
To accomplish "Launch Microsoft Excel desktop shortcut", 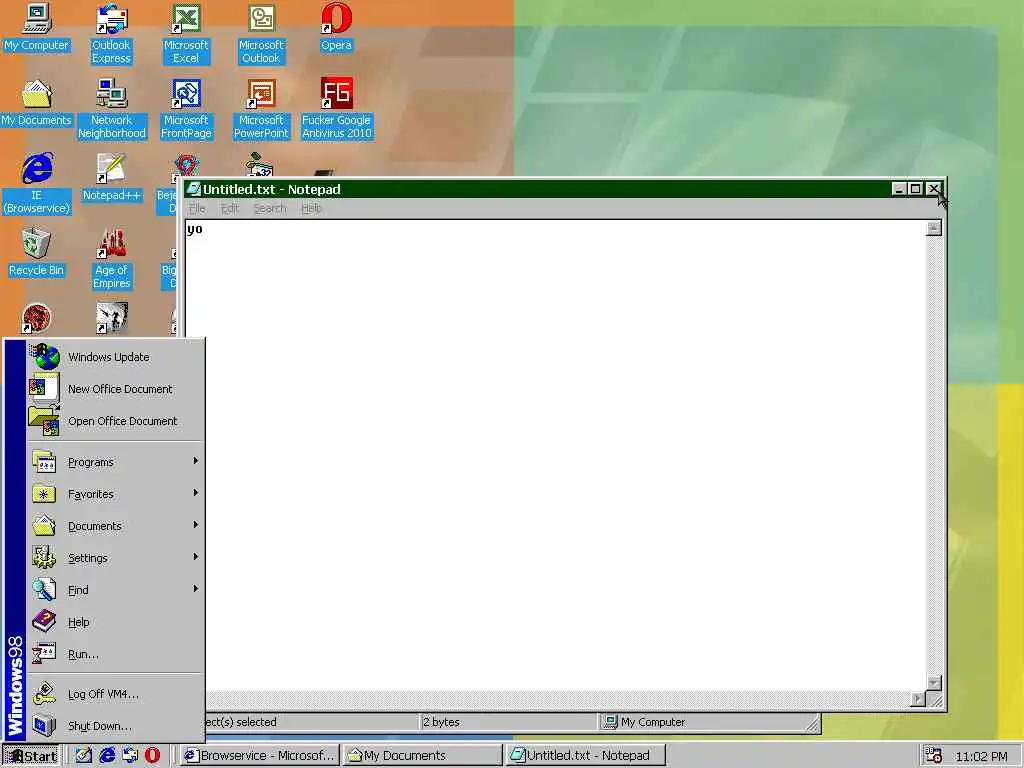I will click(x=186, y=34).
